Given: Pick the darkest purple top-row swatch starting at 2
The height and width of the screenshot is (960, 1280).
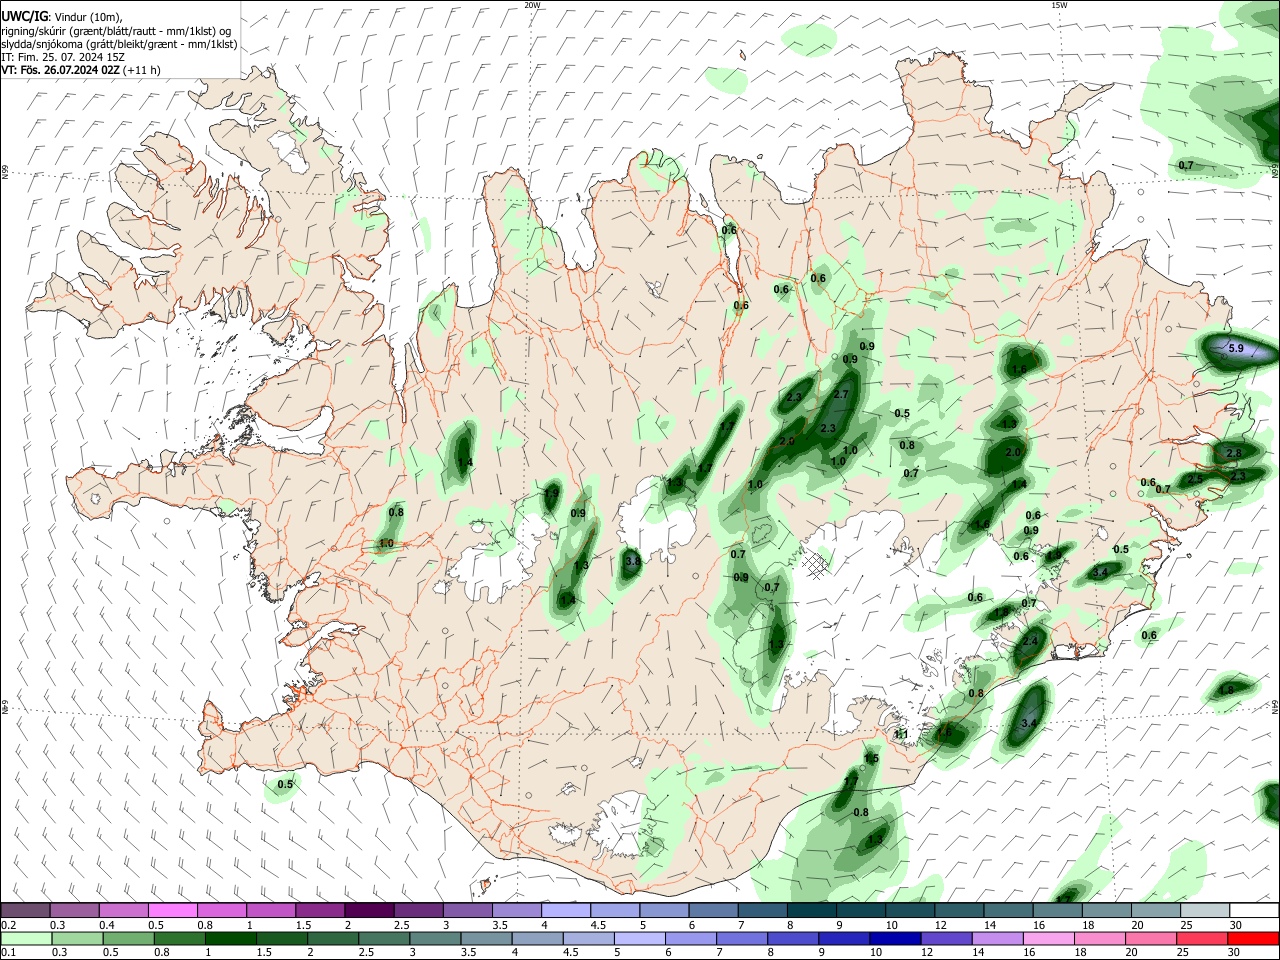Looking at the screenshot, I should pyautogui.click(x=369, y=910).
